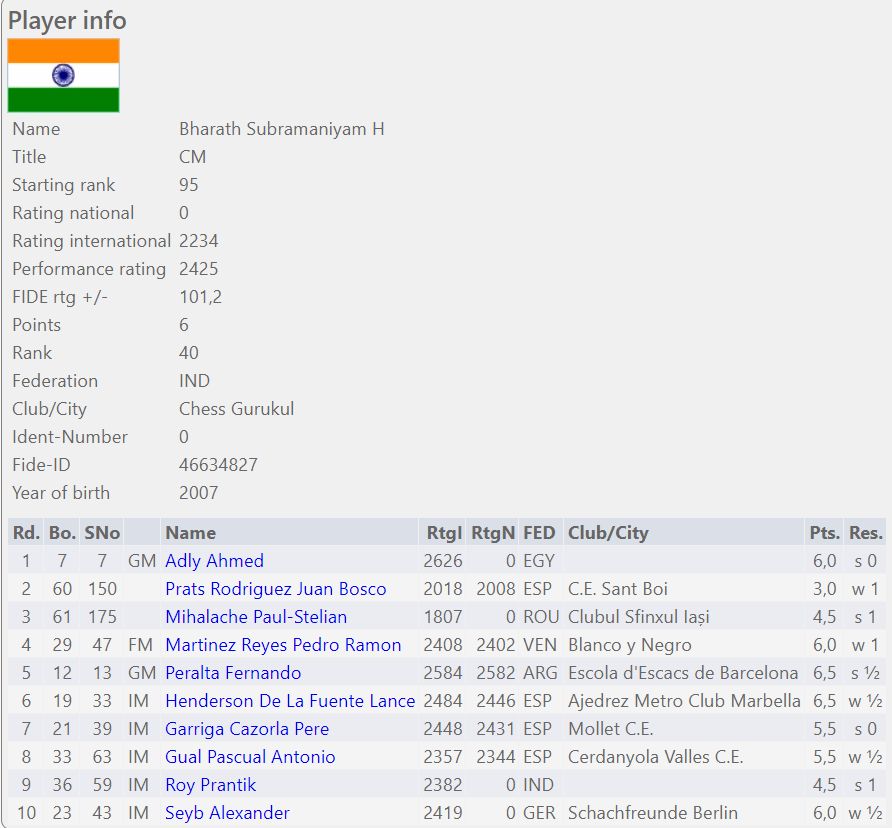Open Prats Rodriguez Juan Bosco link

coord(275,589)
